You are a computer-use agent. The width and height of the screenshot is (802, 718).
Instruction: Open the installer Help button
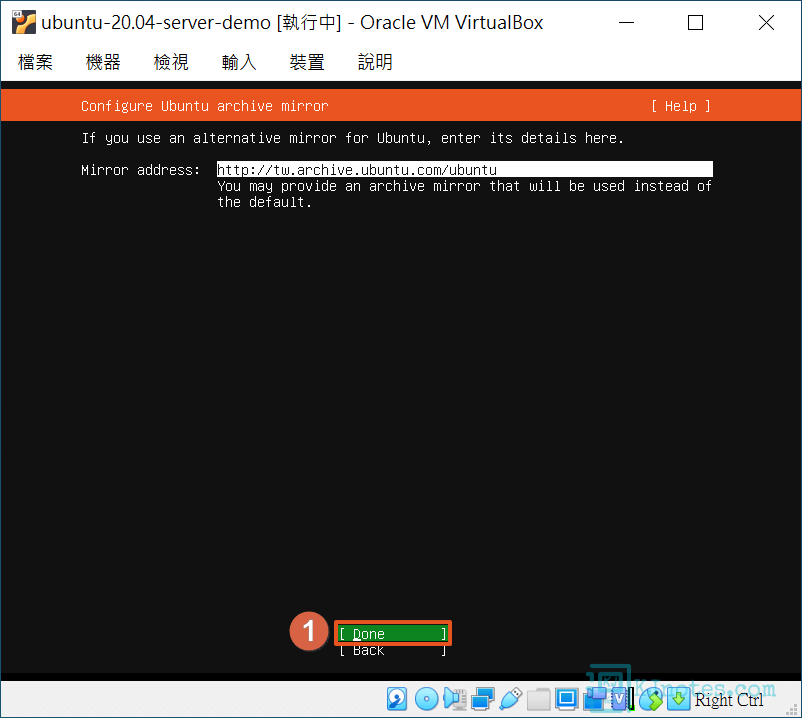pos(680,106)
